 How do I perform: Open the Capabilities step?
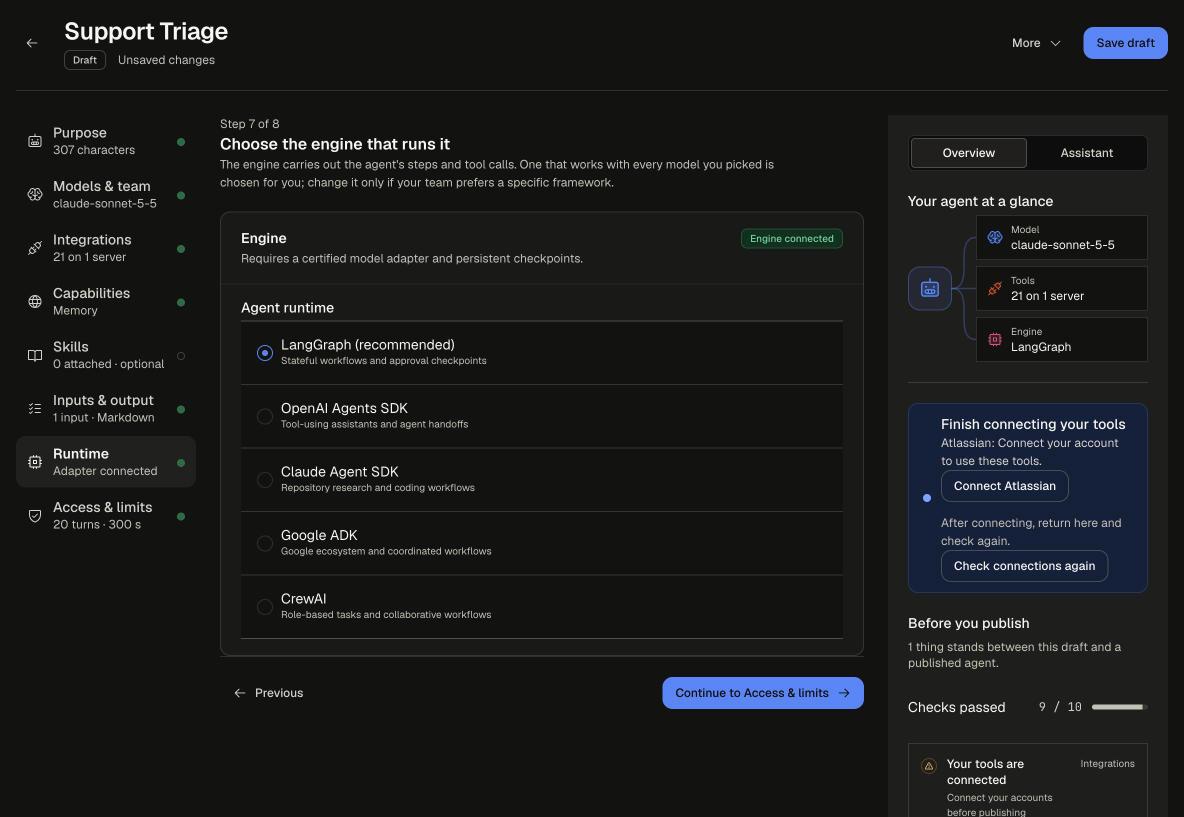[106, 302]
